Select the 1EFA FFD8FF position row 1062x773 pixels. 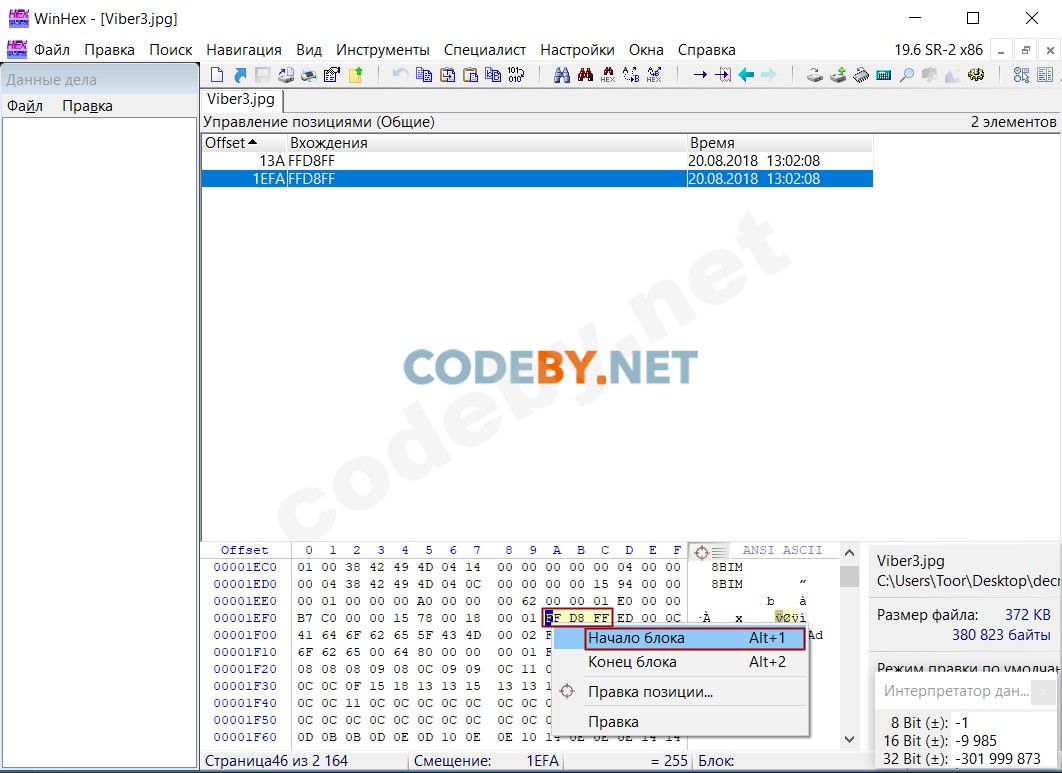coord(537,179)
